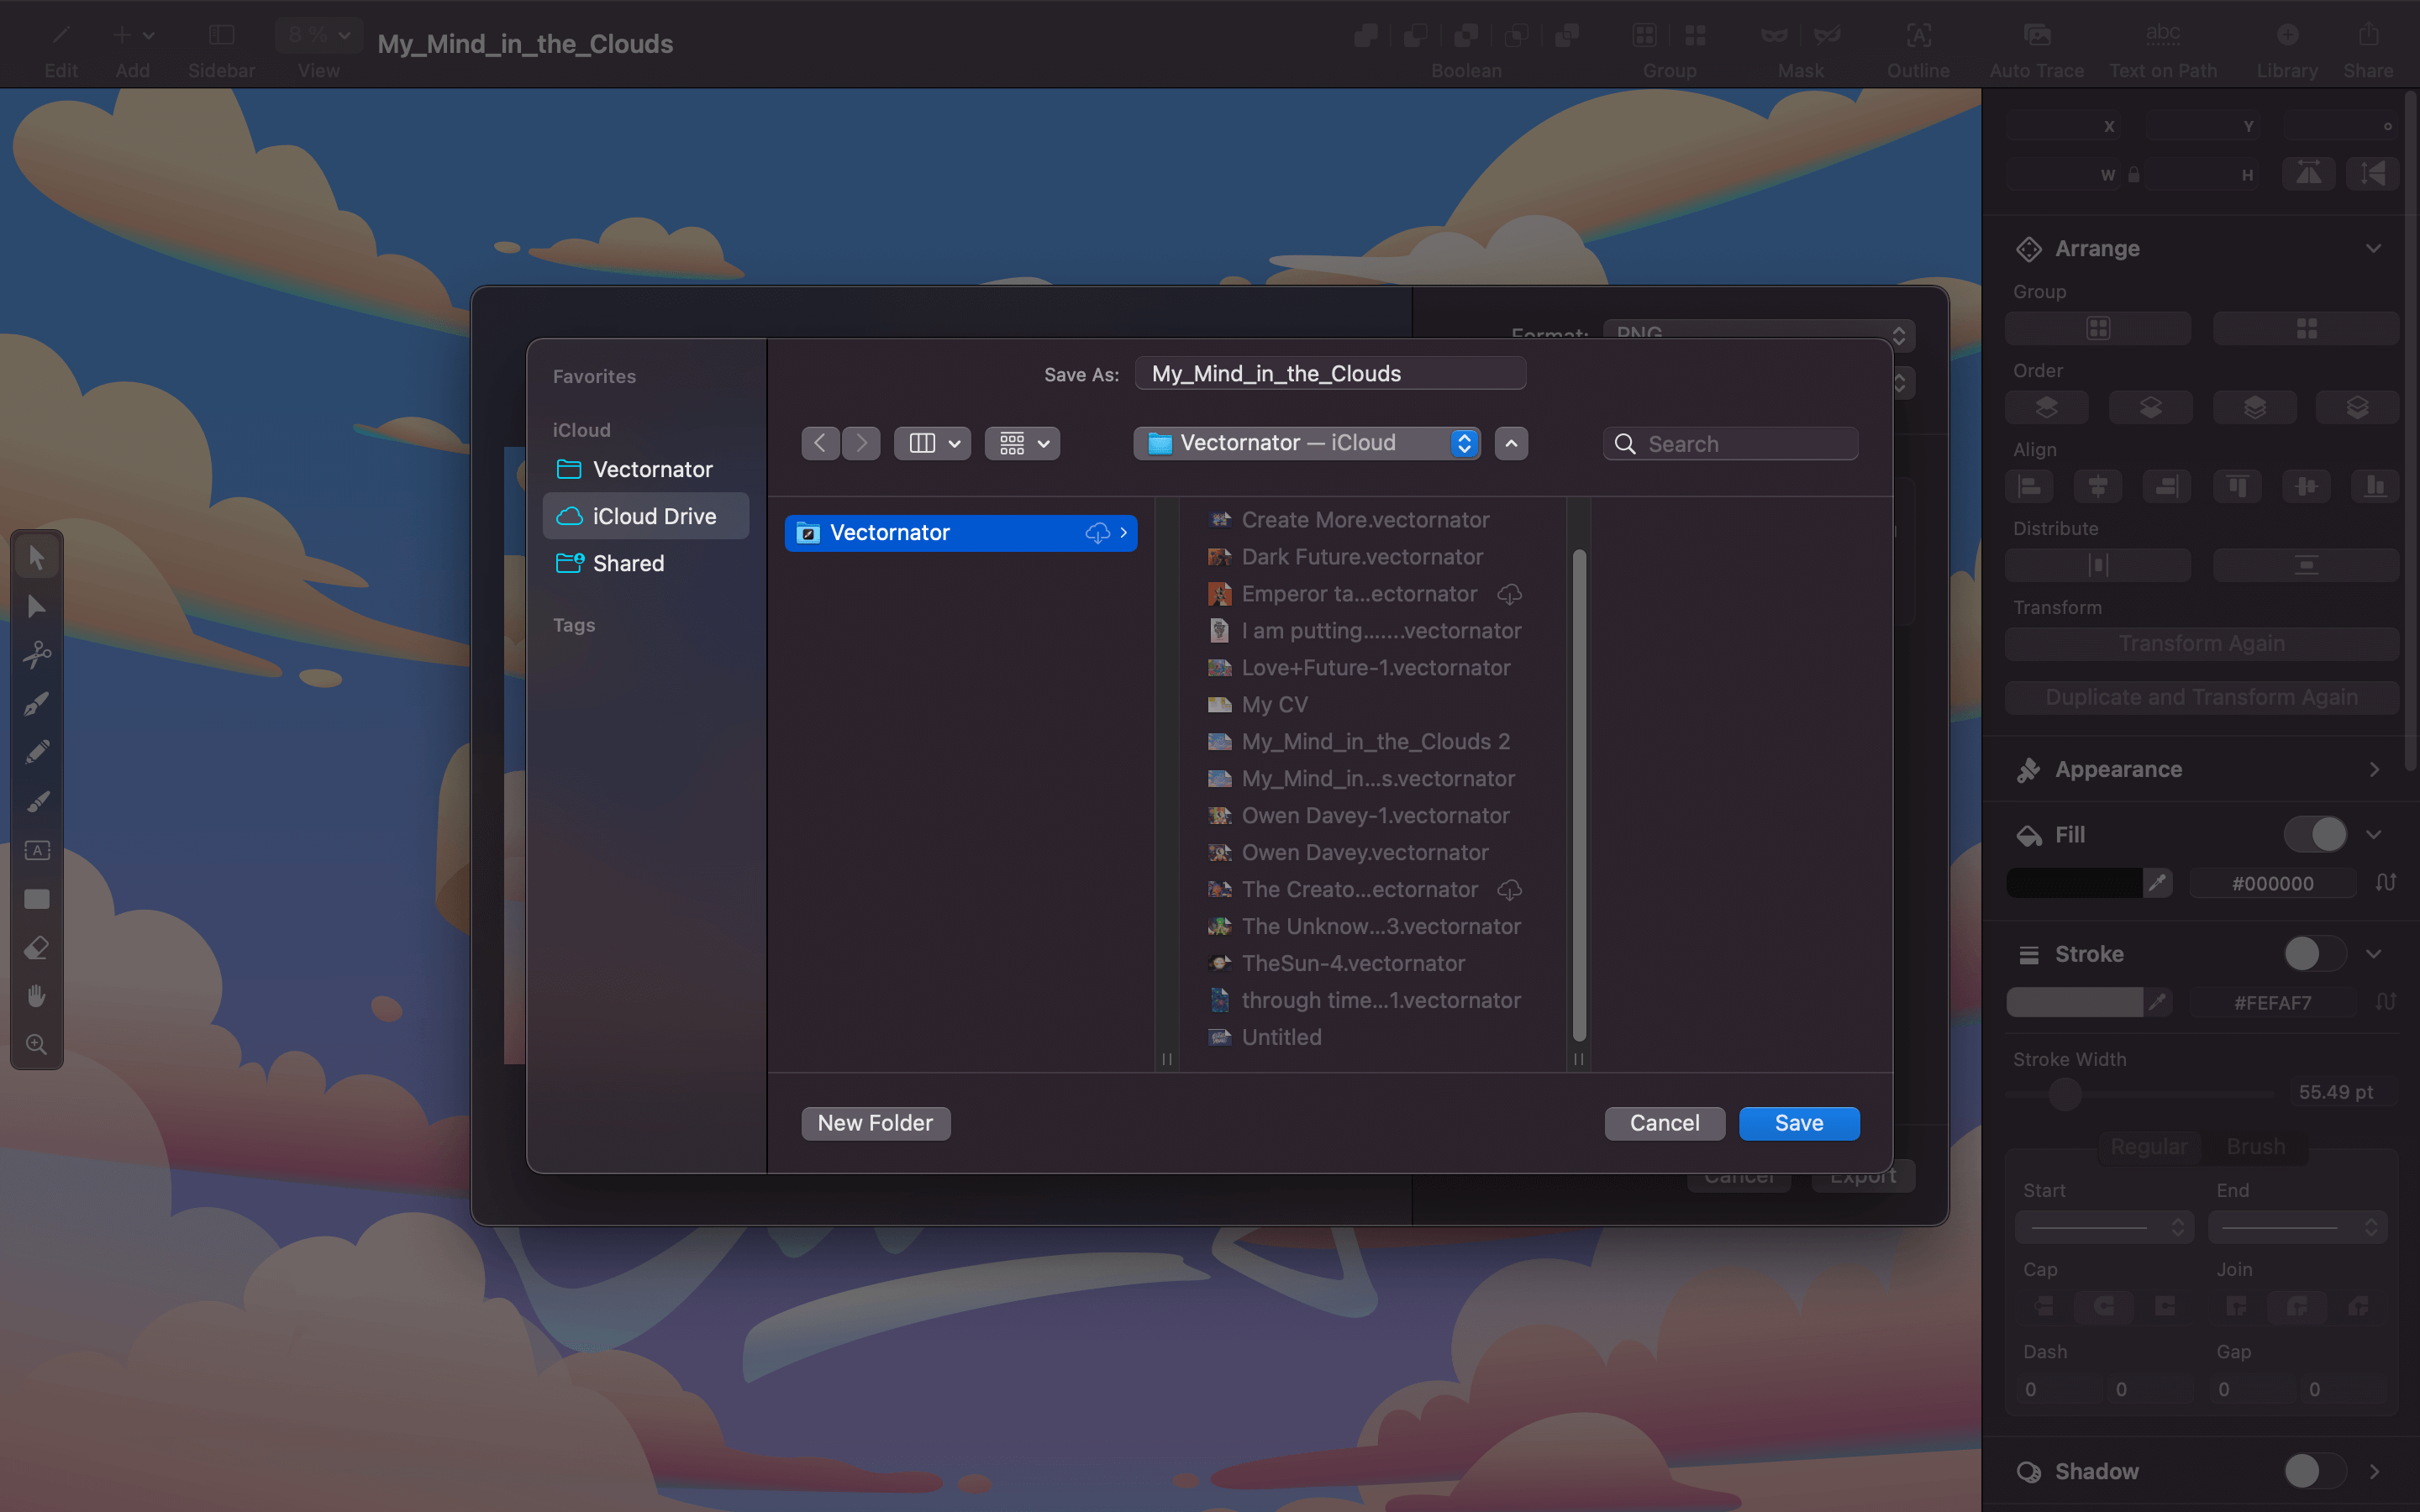
Task: Click the Edit toolbar icon
Action: tap(61, 36)
